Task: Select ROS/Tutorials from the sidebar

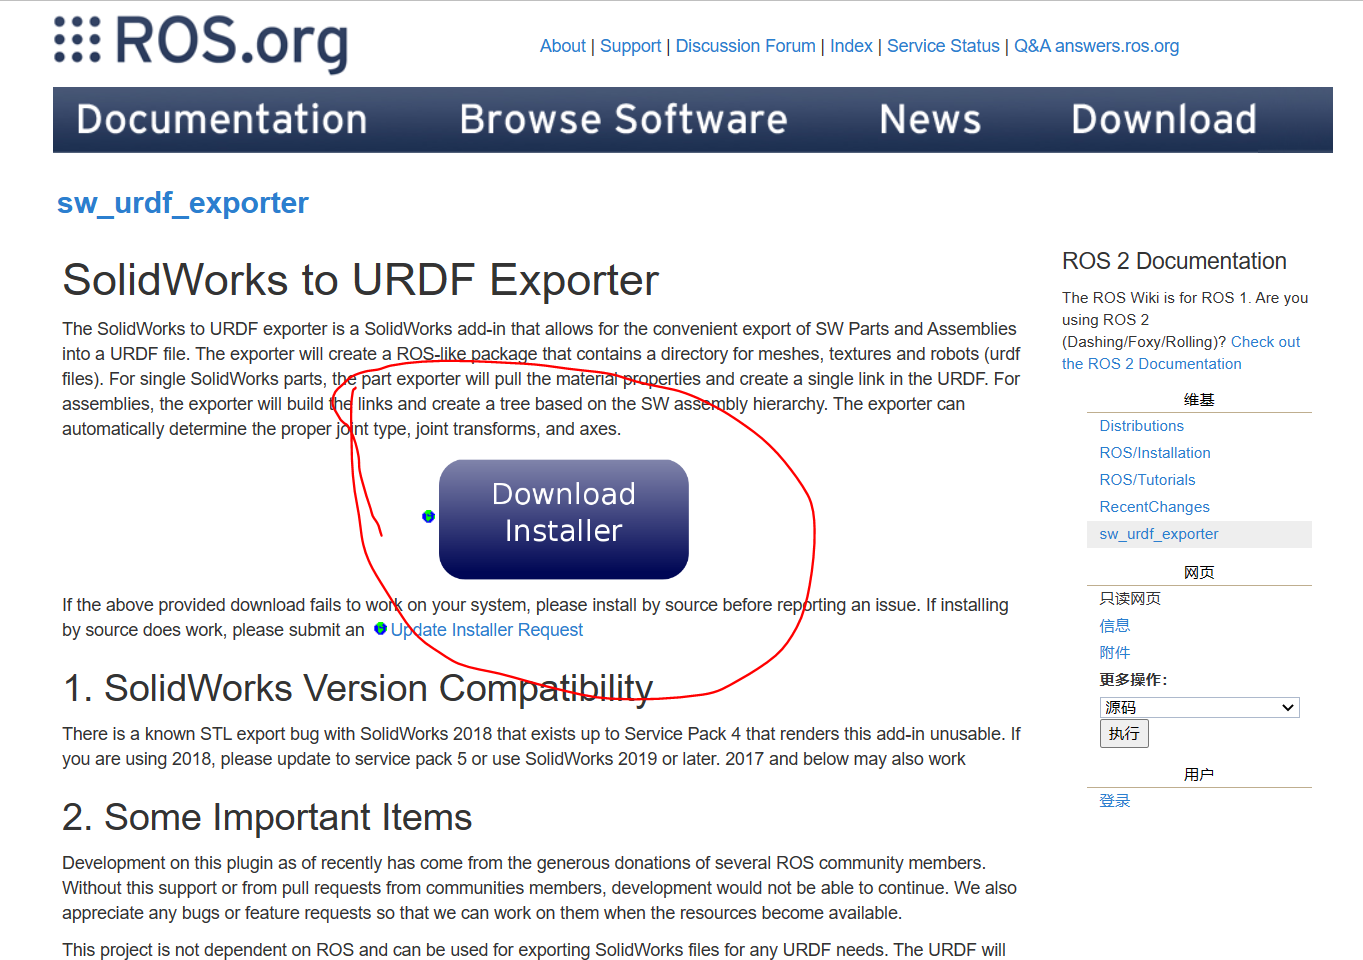Action: pyautogui.click(x=1147, y=479)
